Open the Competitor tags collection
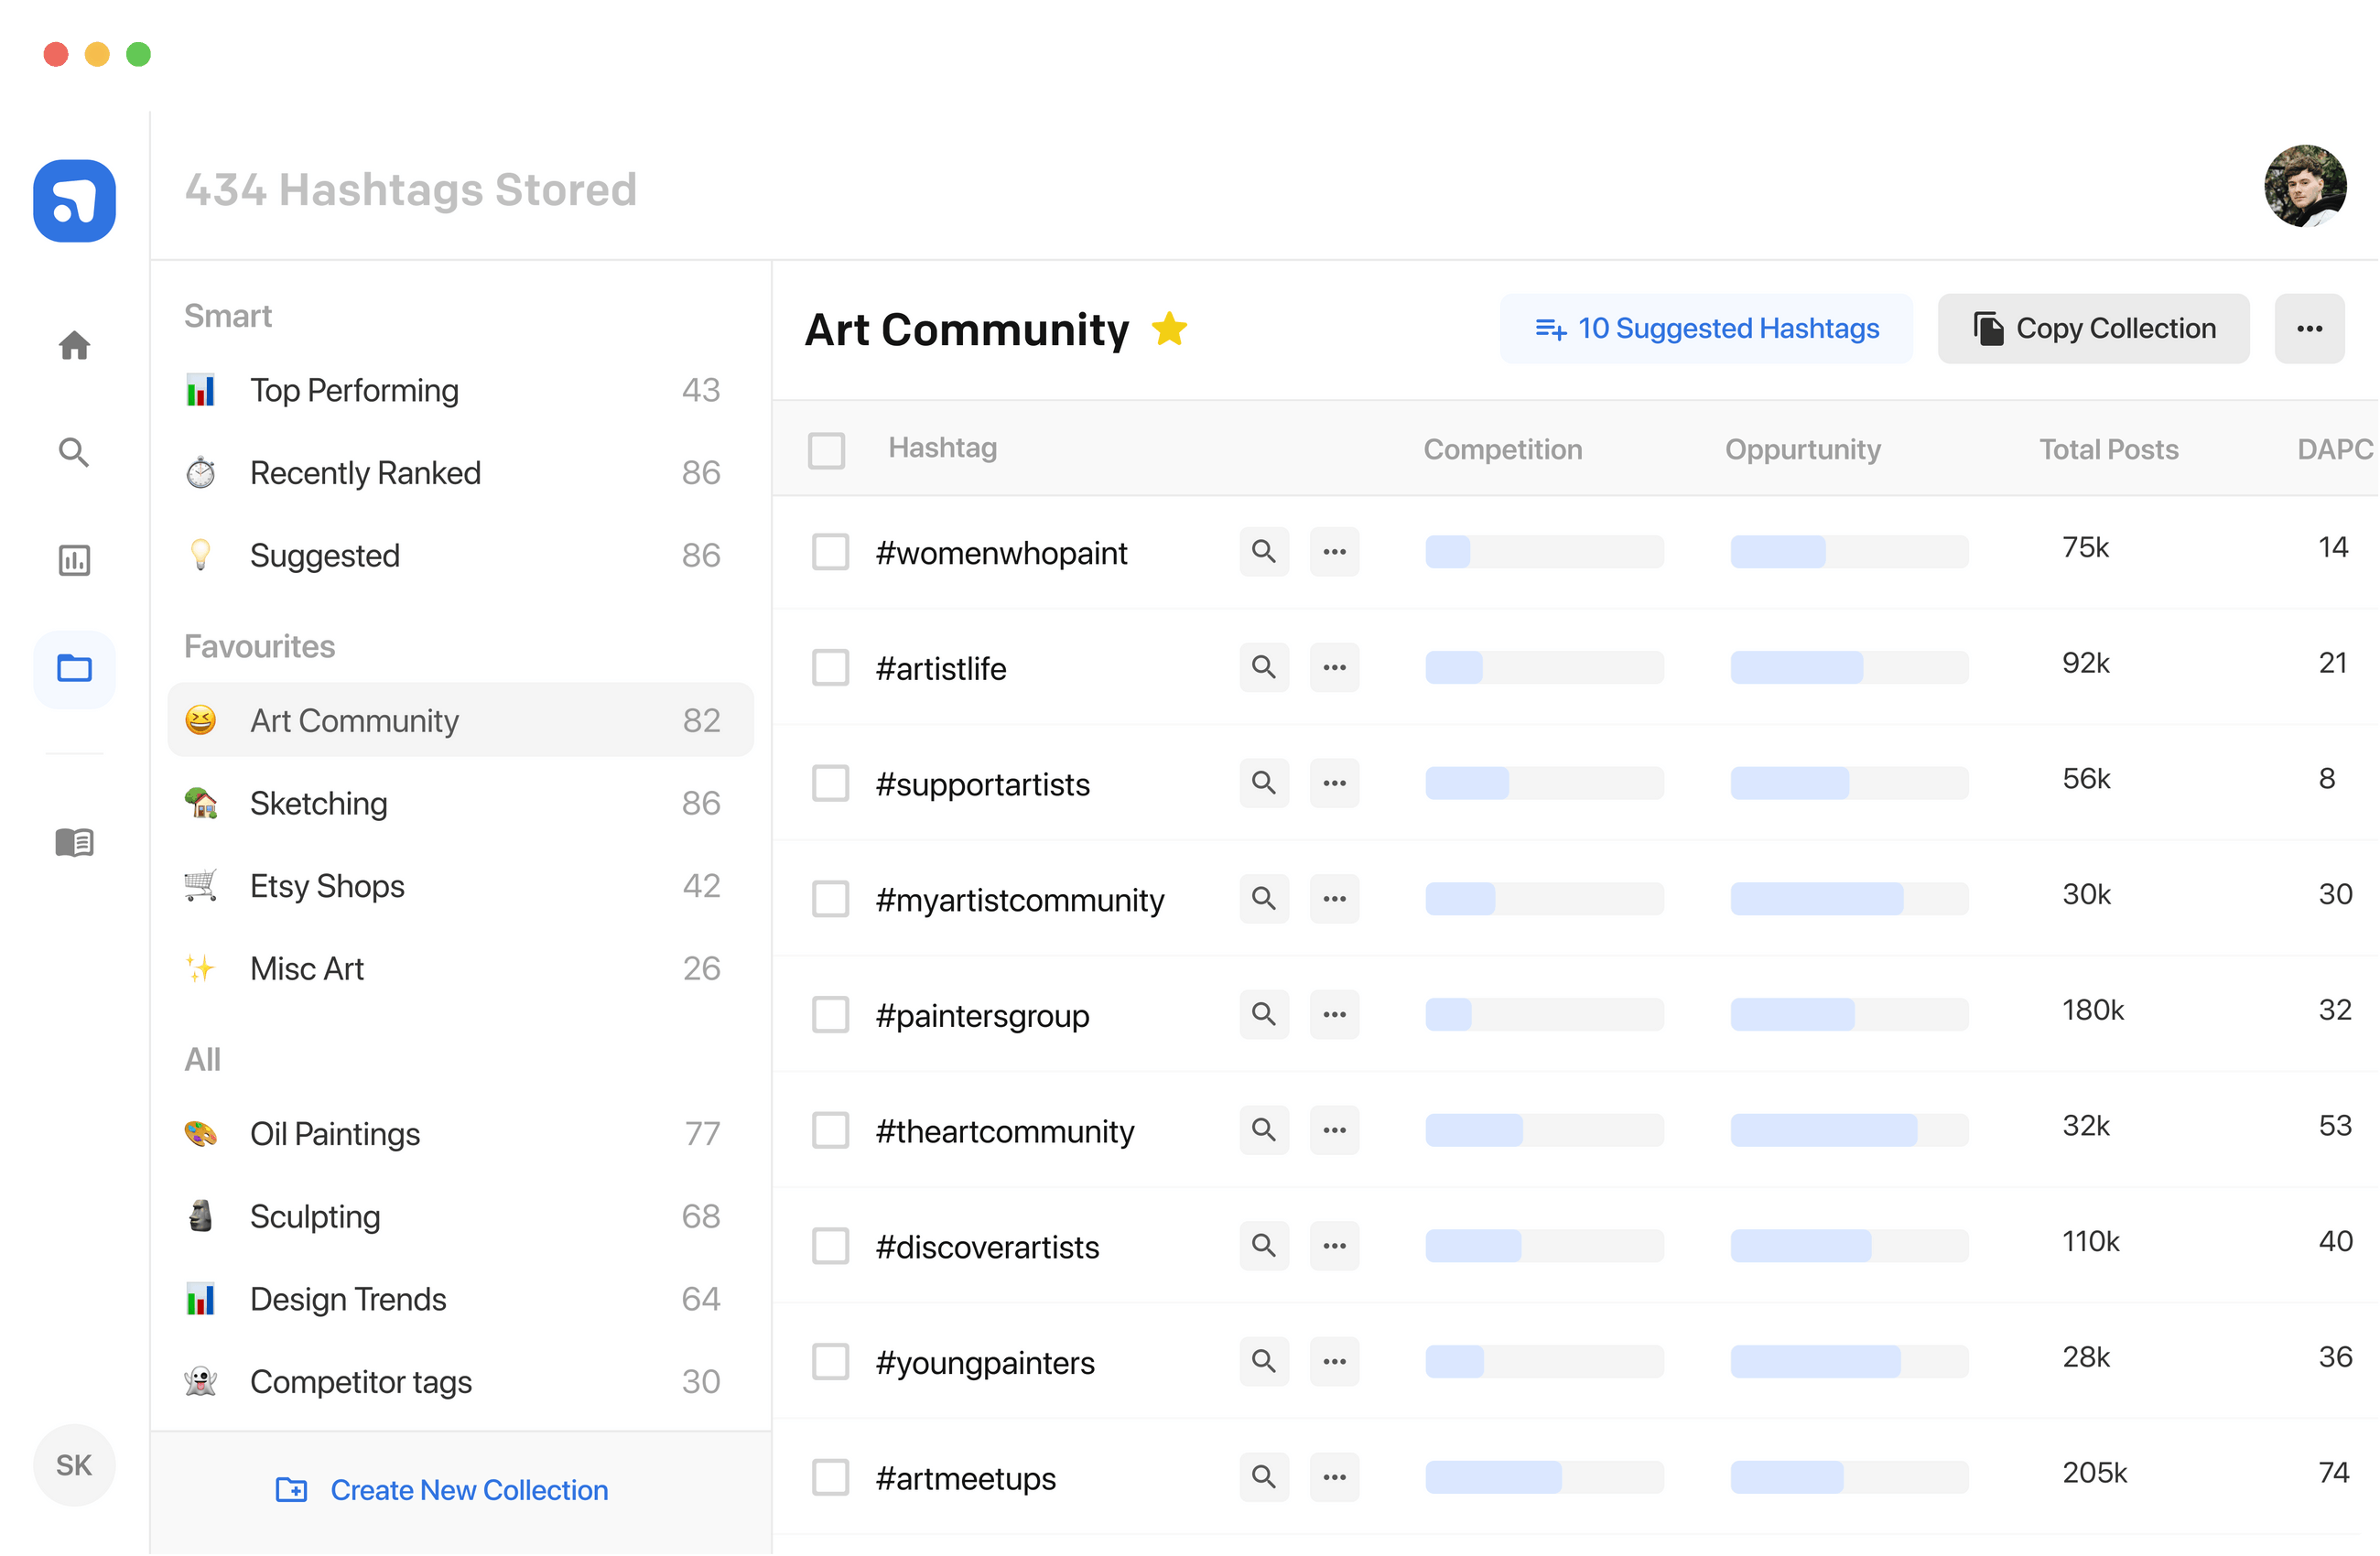This screenshot has width=2380, height=1556. point(360,1382)
